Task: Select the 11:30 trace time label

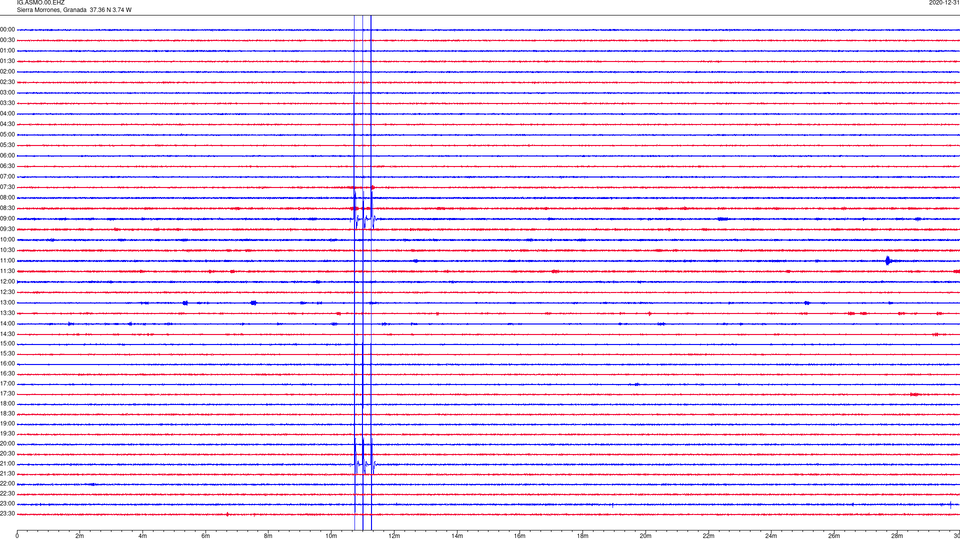Action: click(7, 271)
